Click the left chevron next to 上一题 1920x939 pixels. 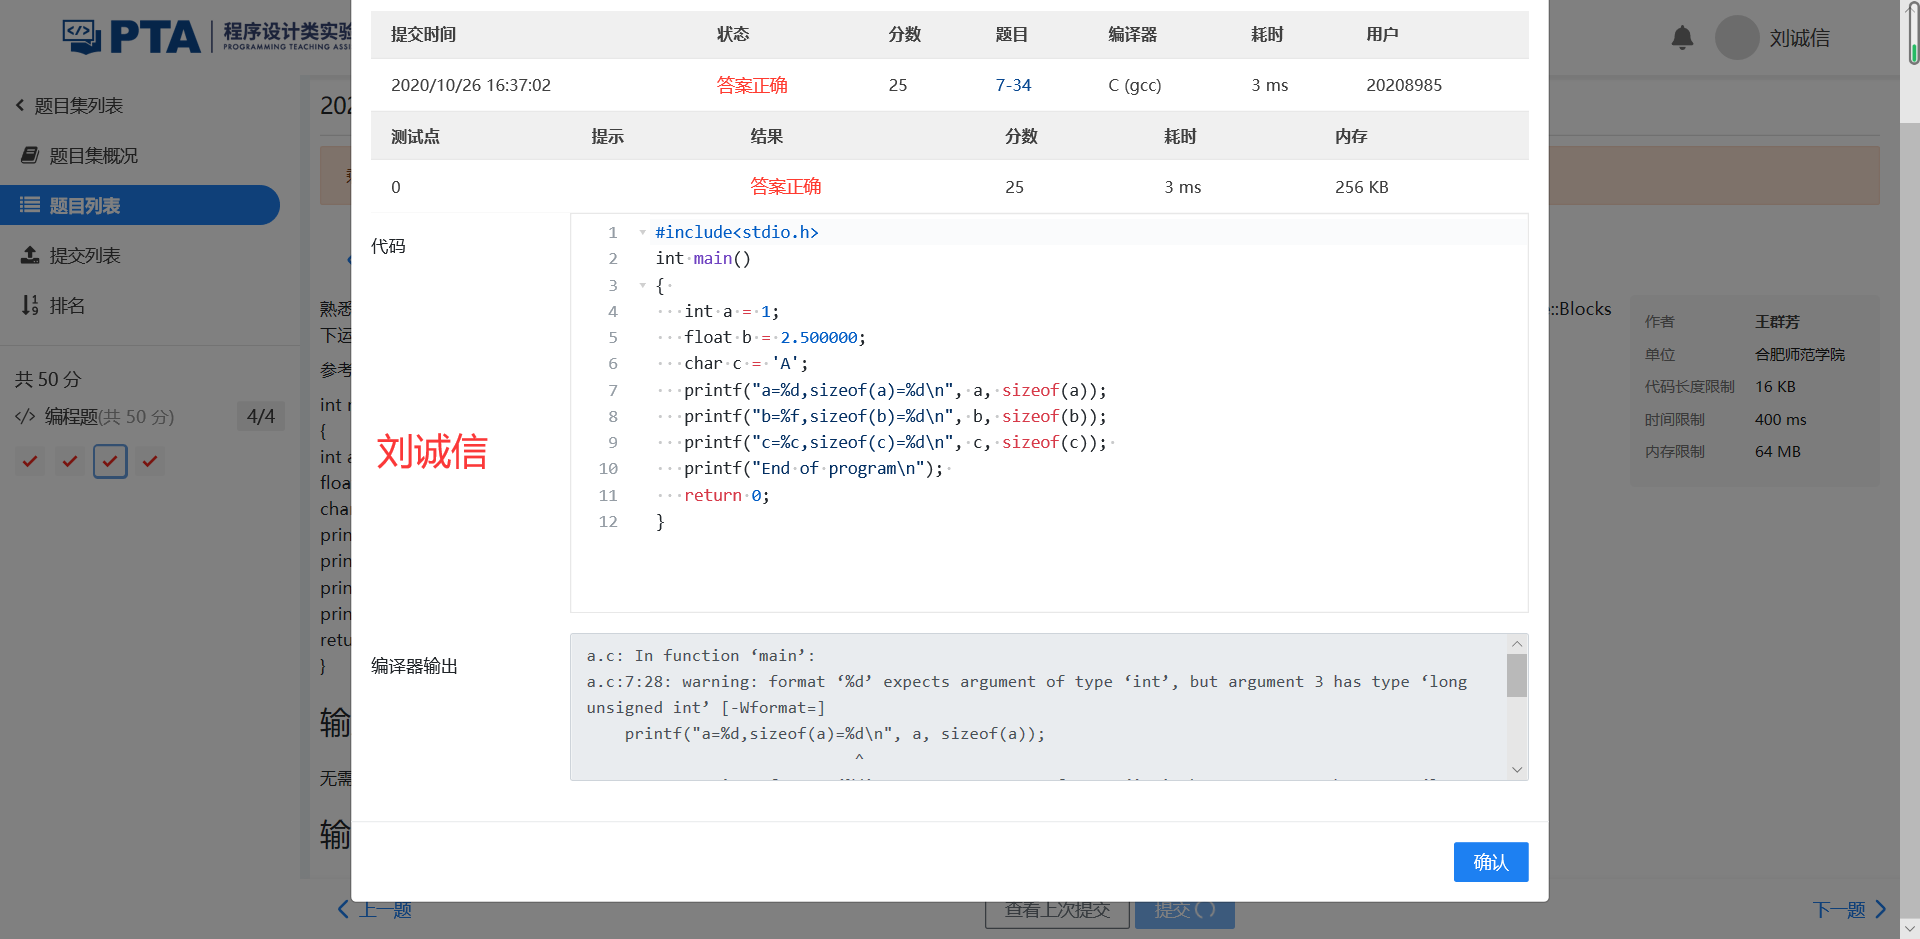pyautogui.click(x=343, y=909)
